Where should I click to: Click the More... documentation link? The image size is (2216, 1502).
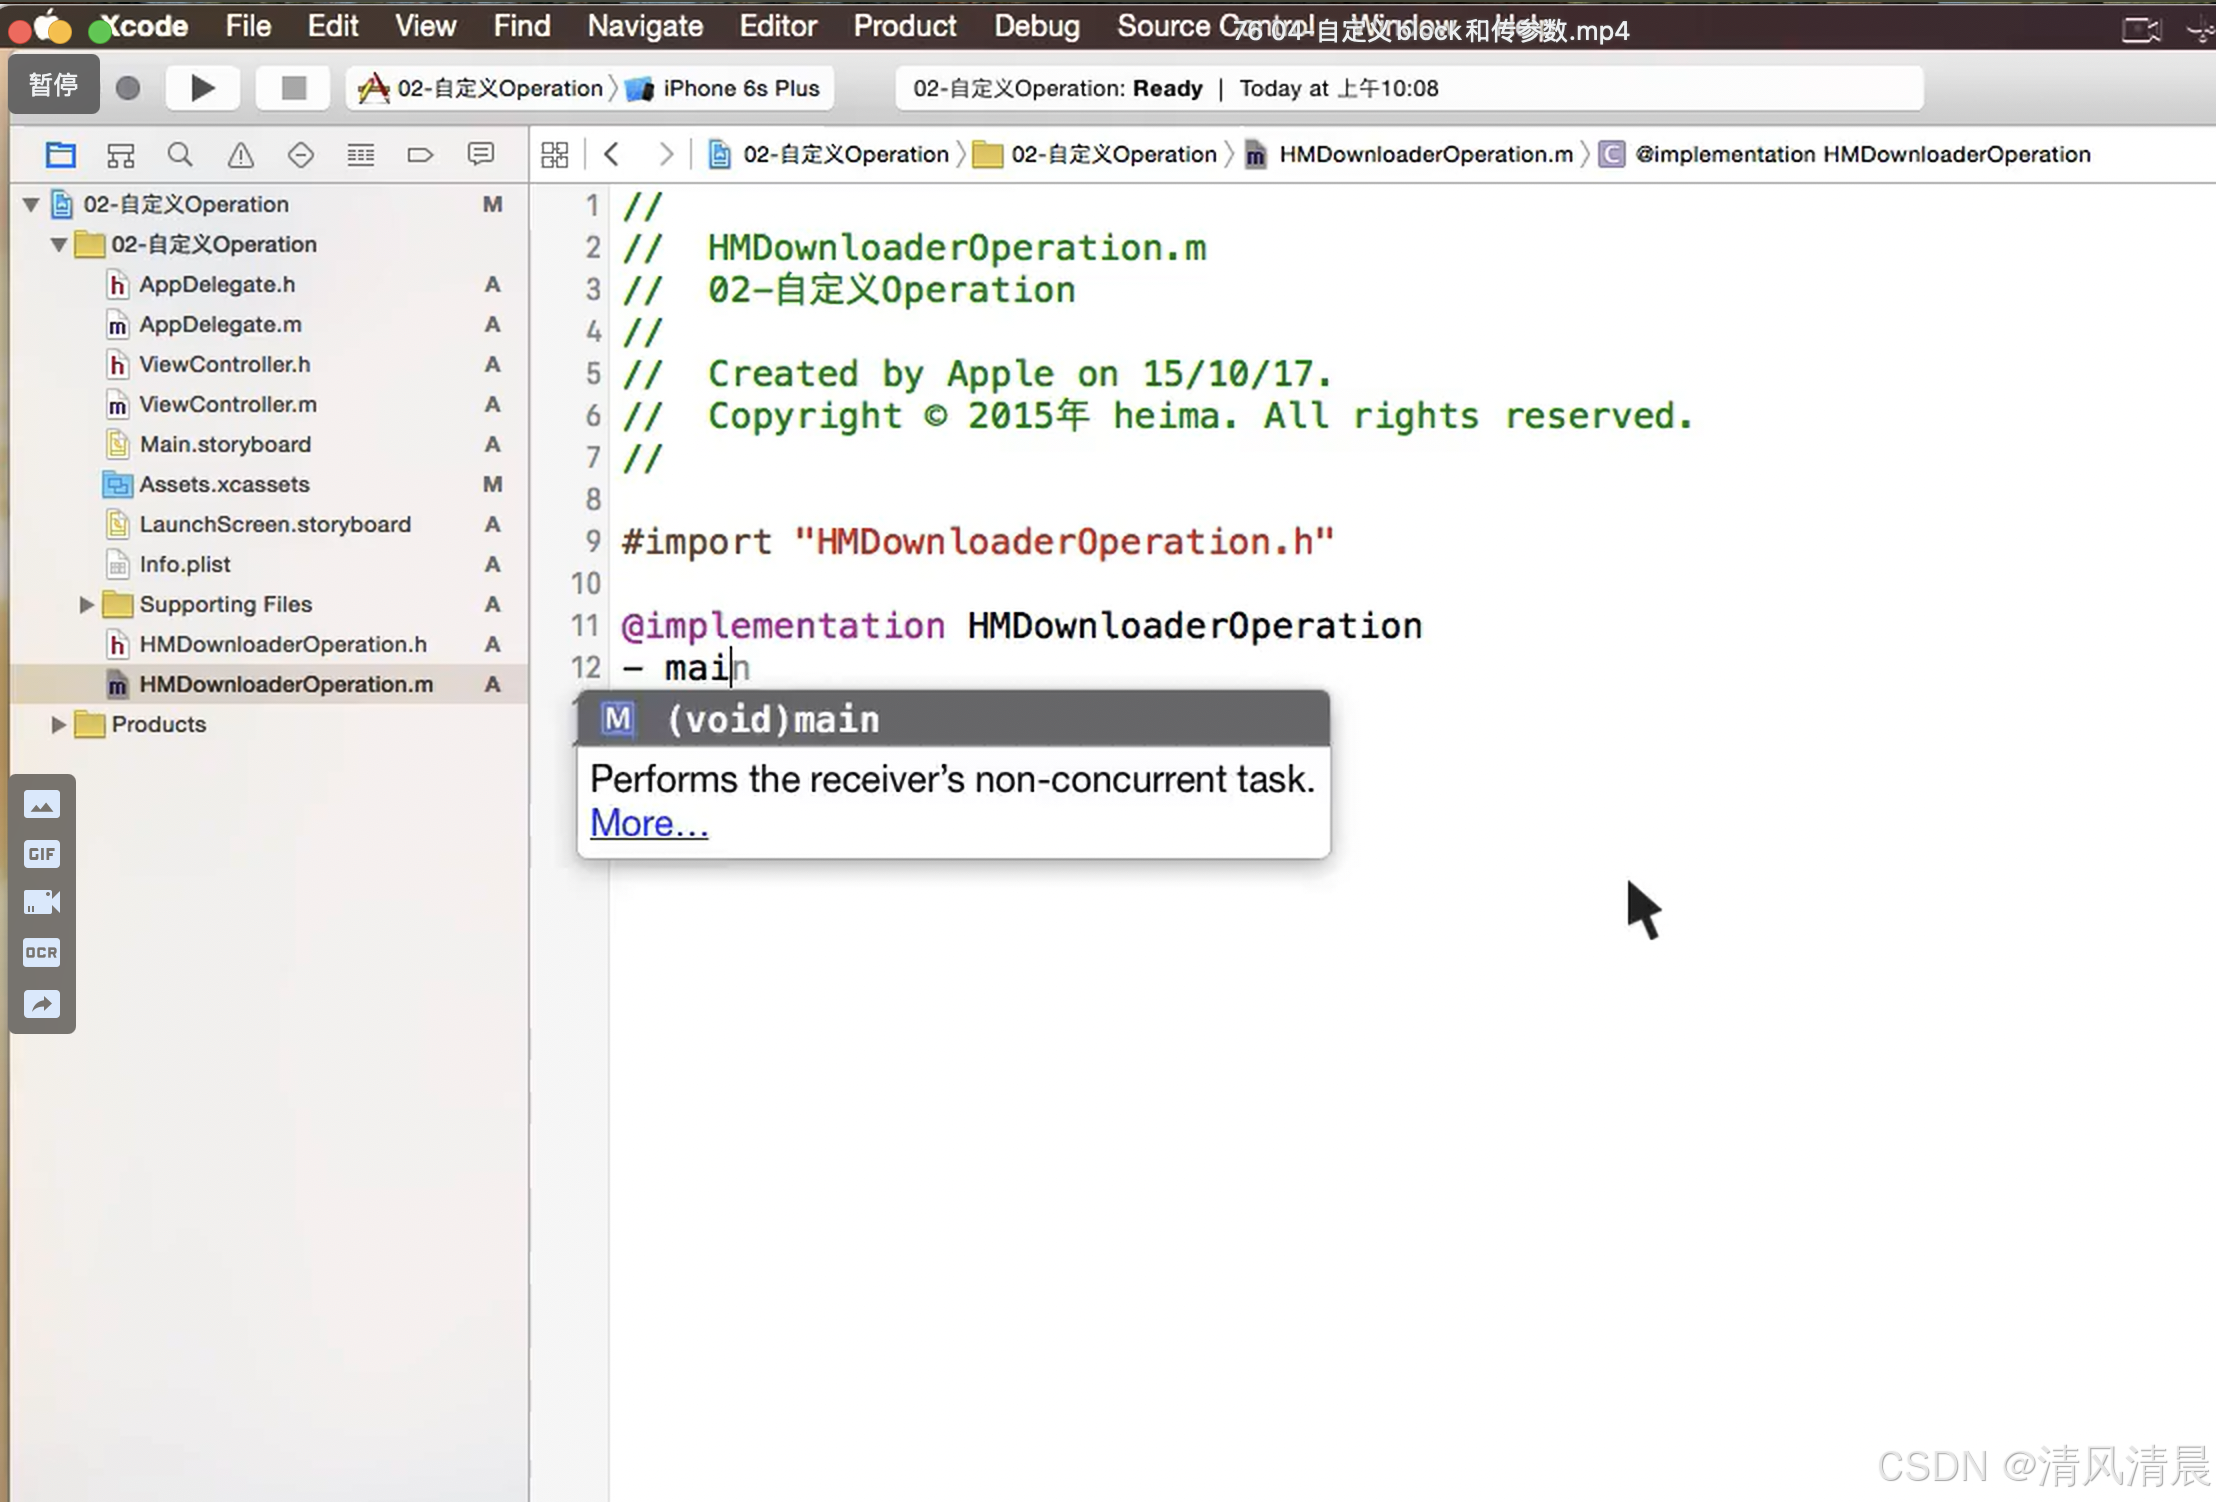(649, 823)
